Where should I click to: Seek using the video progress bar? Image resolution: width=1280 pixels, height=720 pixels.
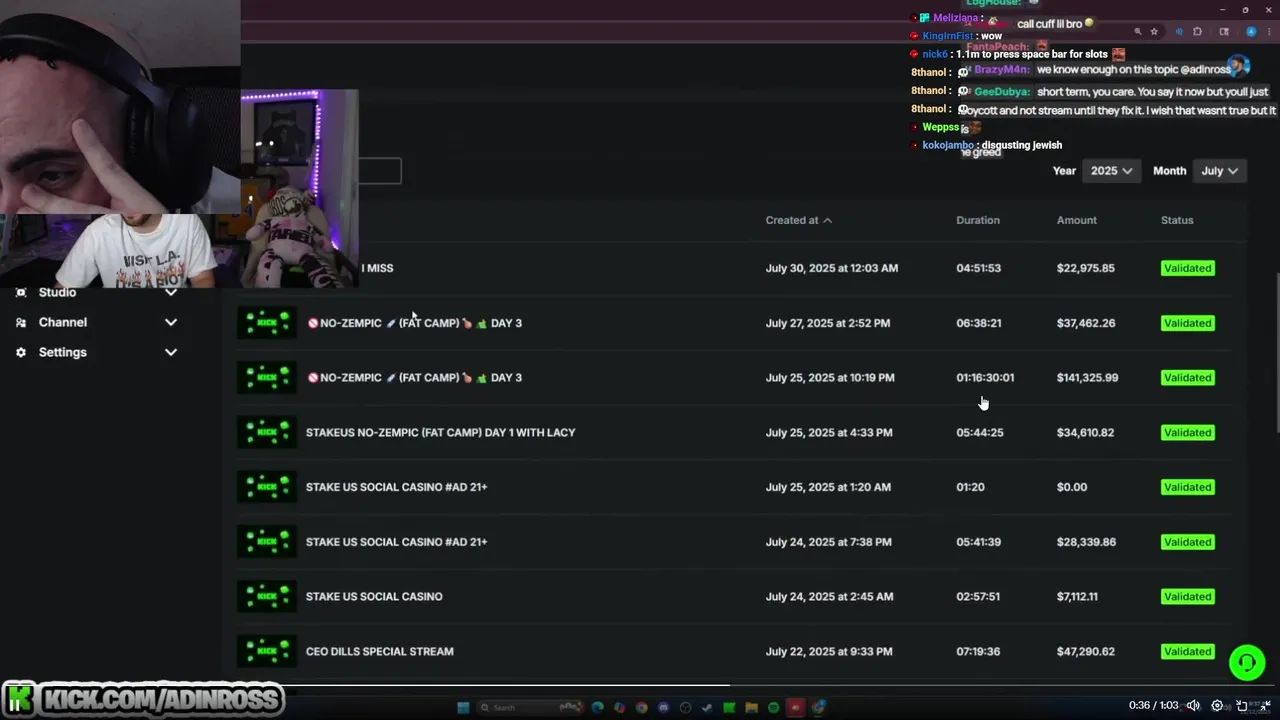(640, 686)
